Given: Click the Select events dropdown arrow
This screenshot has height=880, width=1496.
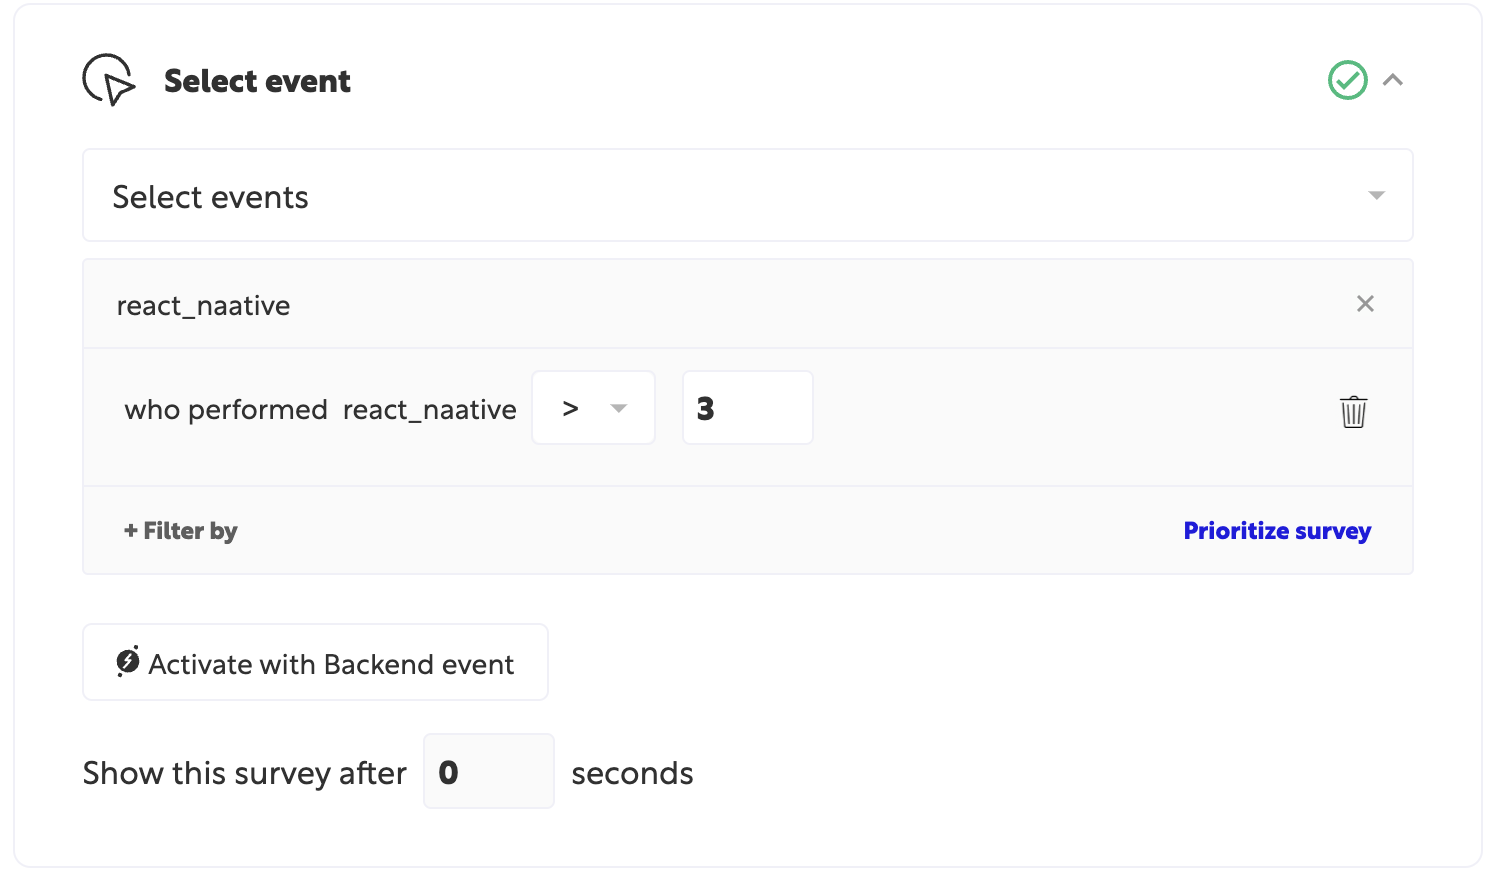Looking at the screenshot, I should 1377,196.
